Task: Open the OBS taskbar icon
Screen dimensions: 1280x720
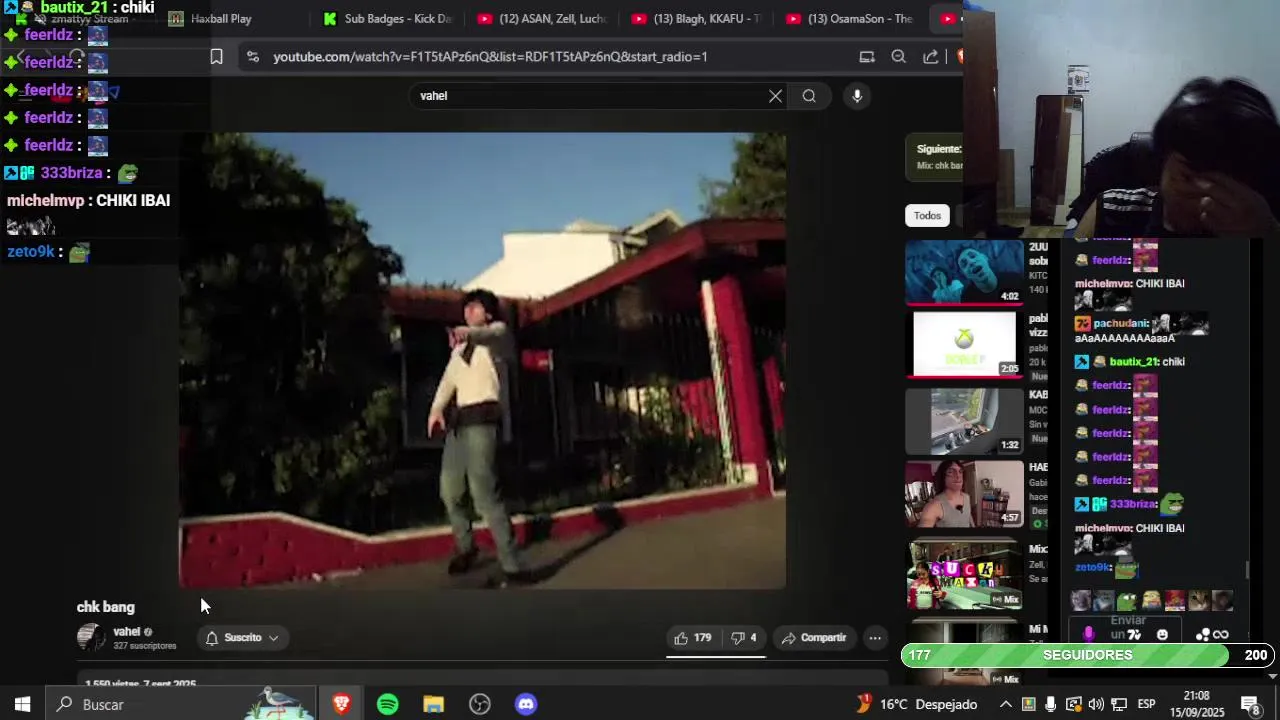Action: [480, 704]
